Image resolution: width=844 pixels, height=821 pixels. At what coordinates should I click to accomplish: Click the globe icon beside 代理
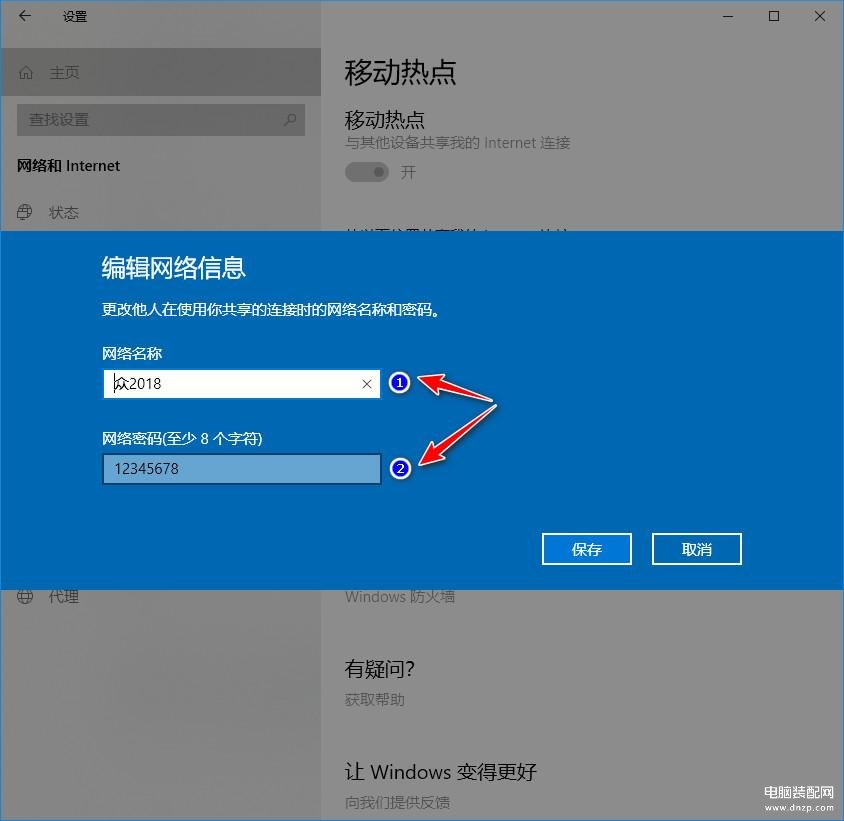coord(24,597)
